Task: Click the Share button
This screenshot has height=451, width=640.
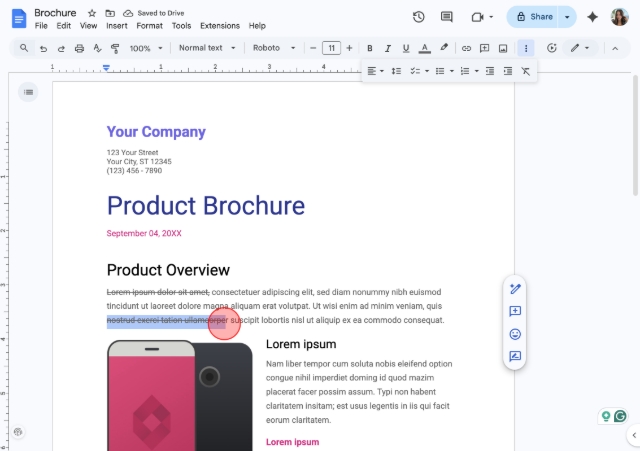Action: pos(533,17)
